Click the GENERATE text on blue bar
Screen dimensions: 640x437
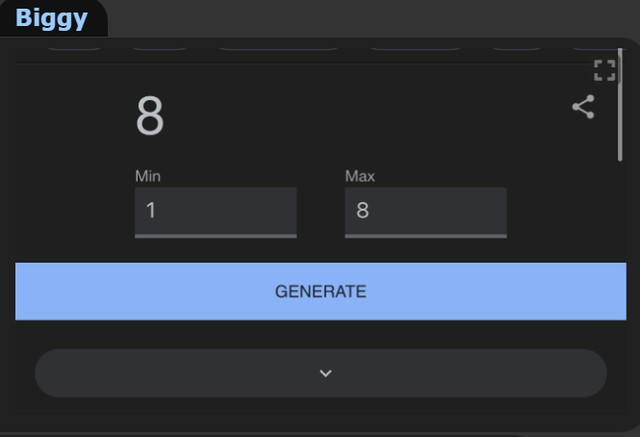(320, 291)
